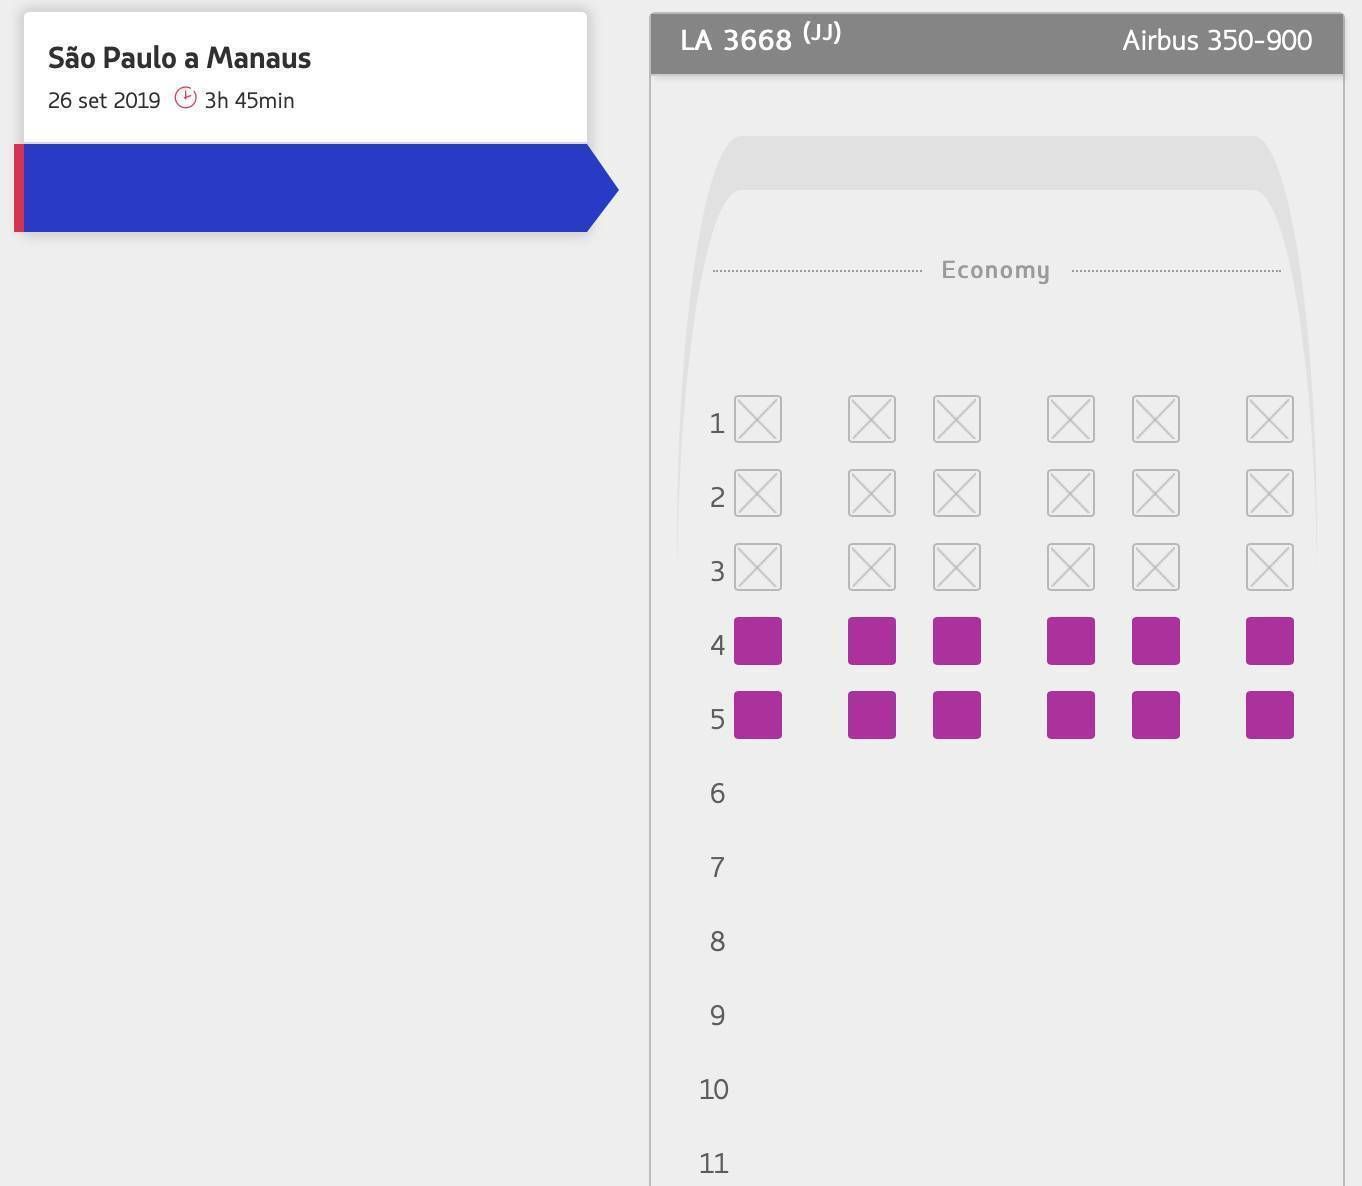Click unavailable first seat in row 1
The width and height of the screenshot is (1362, 1186).
coord(758,419)
